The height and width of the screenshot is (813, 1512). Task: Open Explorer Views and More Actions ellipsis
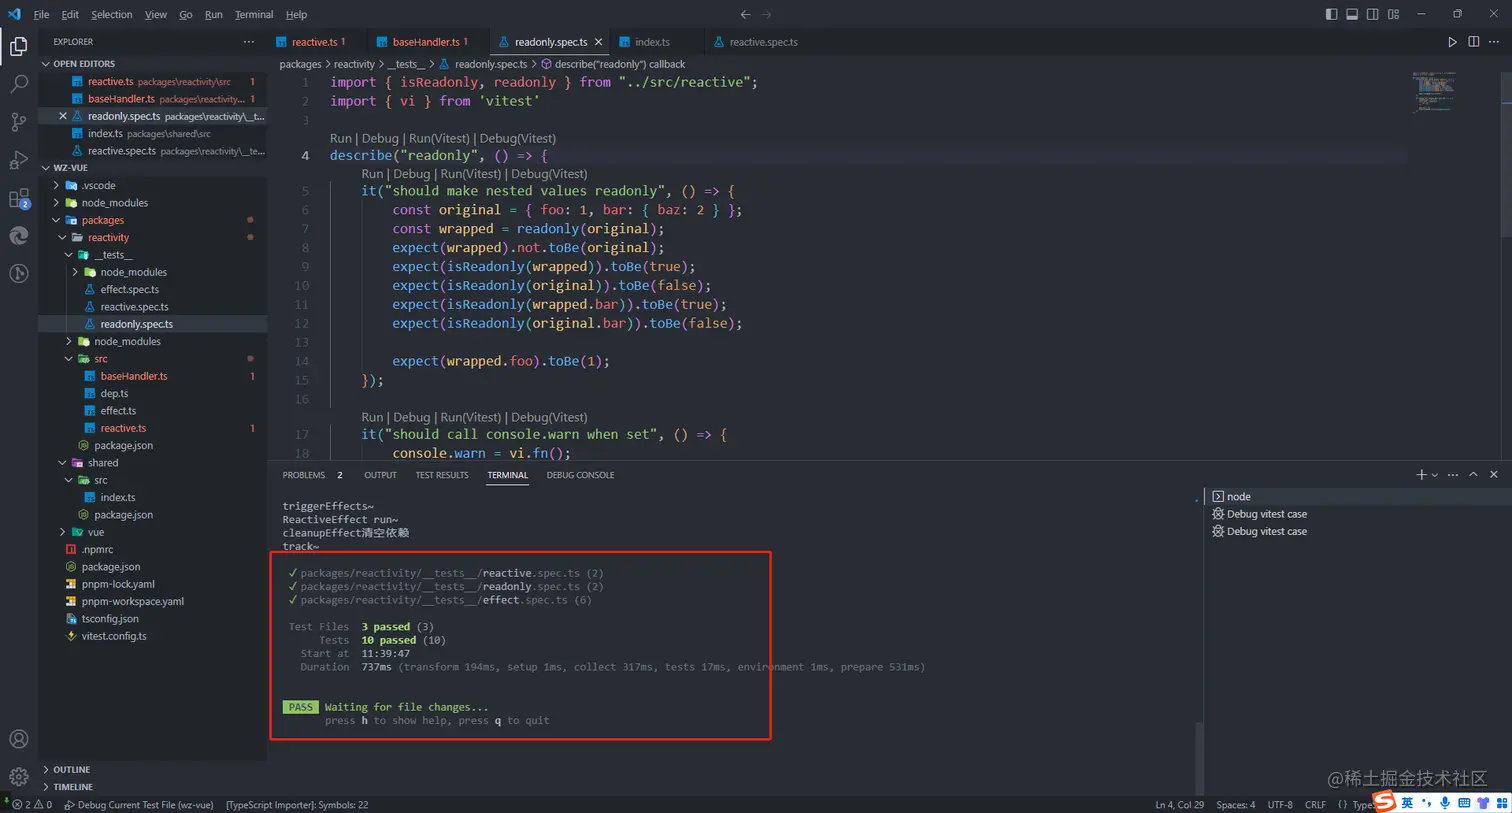[x=248, y=42]
